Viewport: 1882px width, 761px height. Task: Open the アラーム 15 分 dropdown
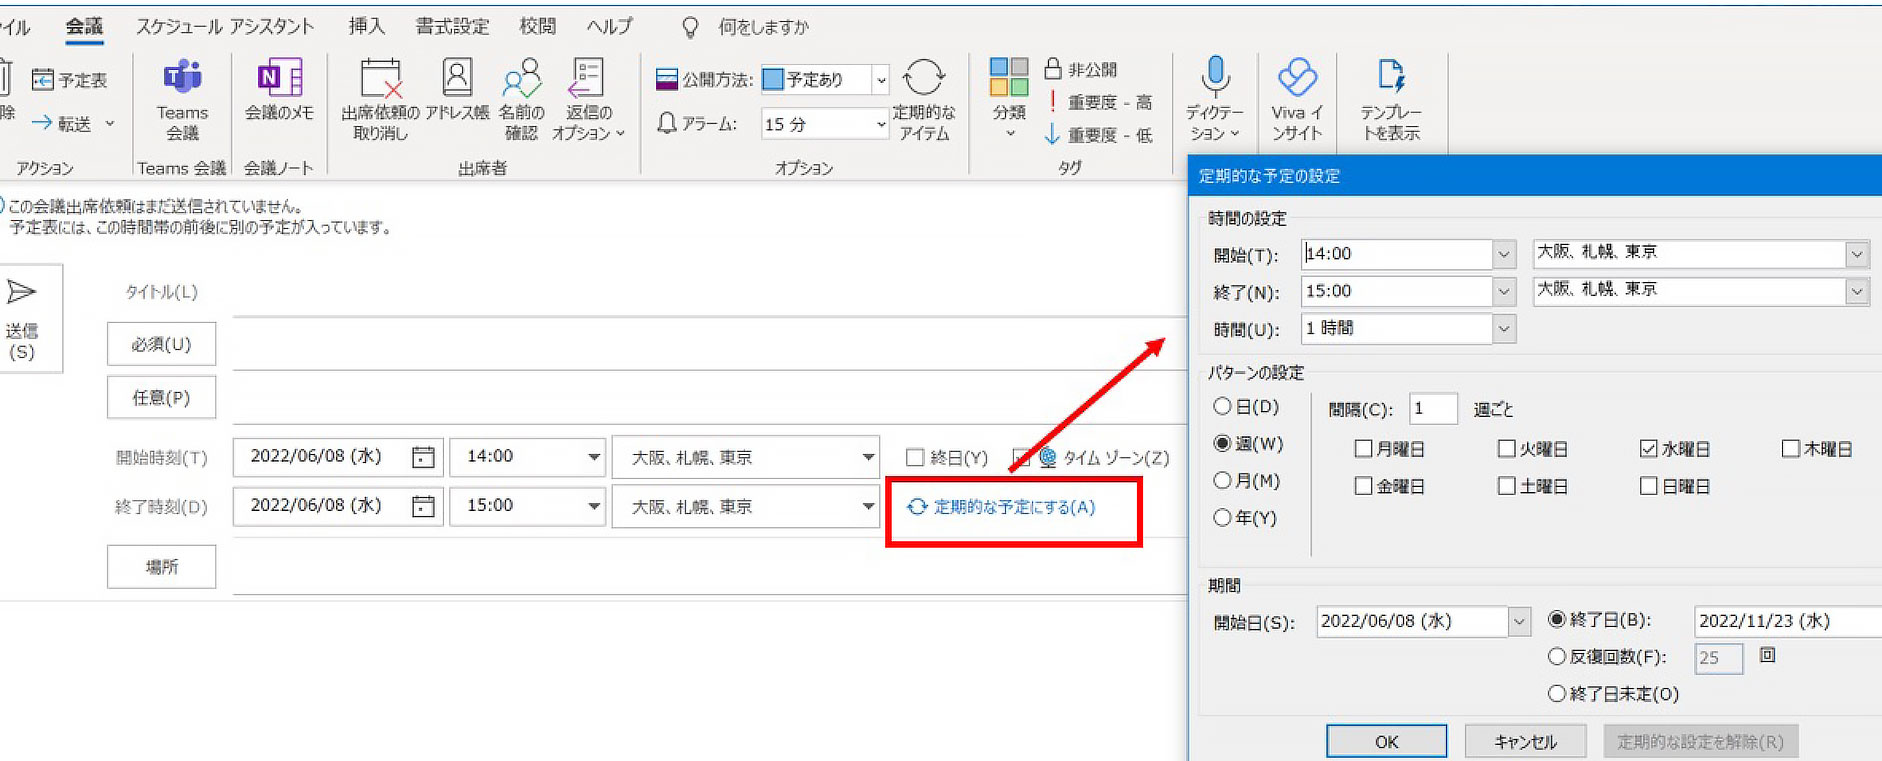880,124
